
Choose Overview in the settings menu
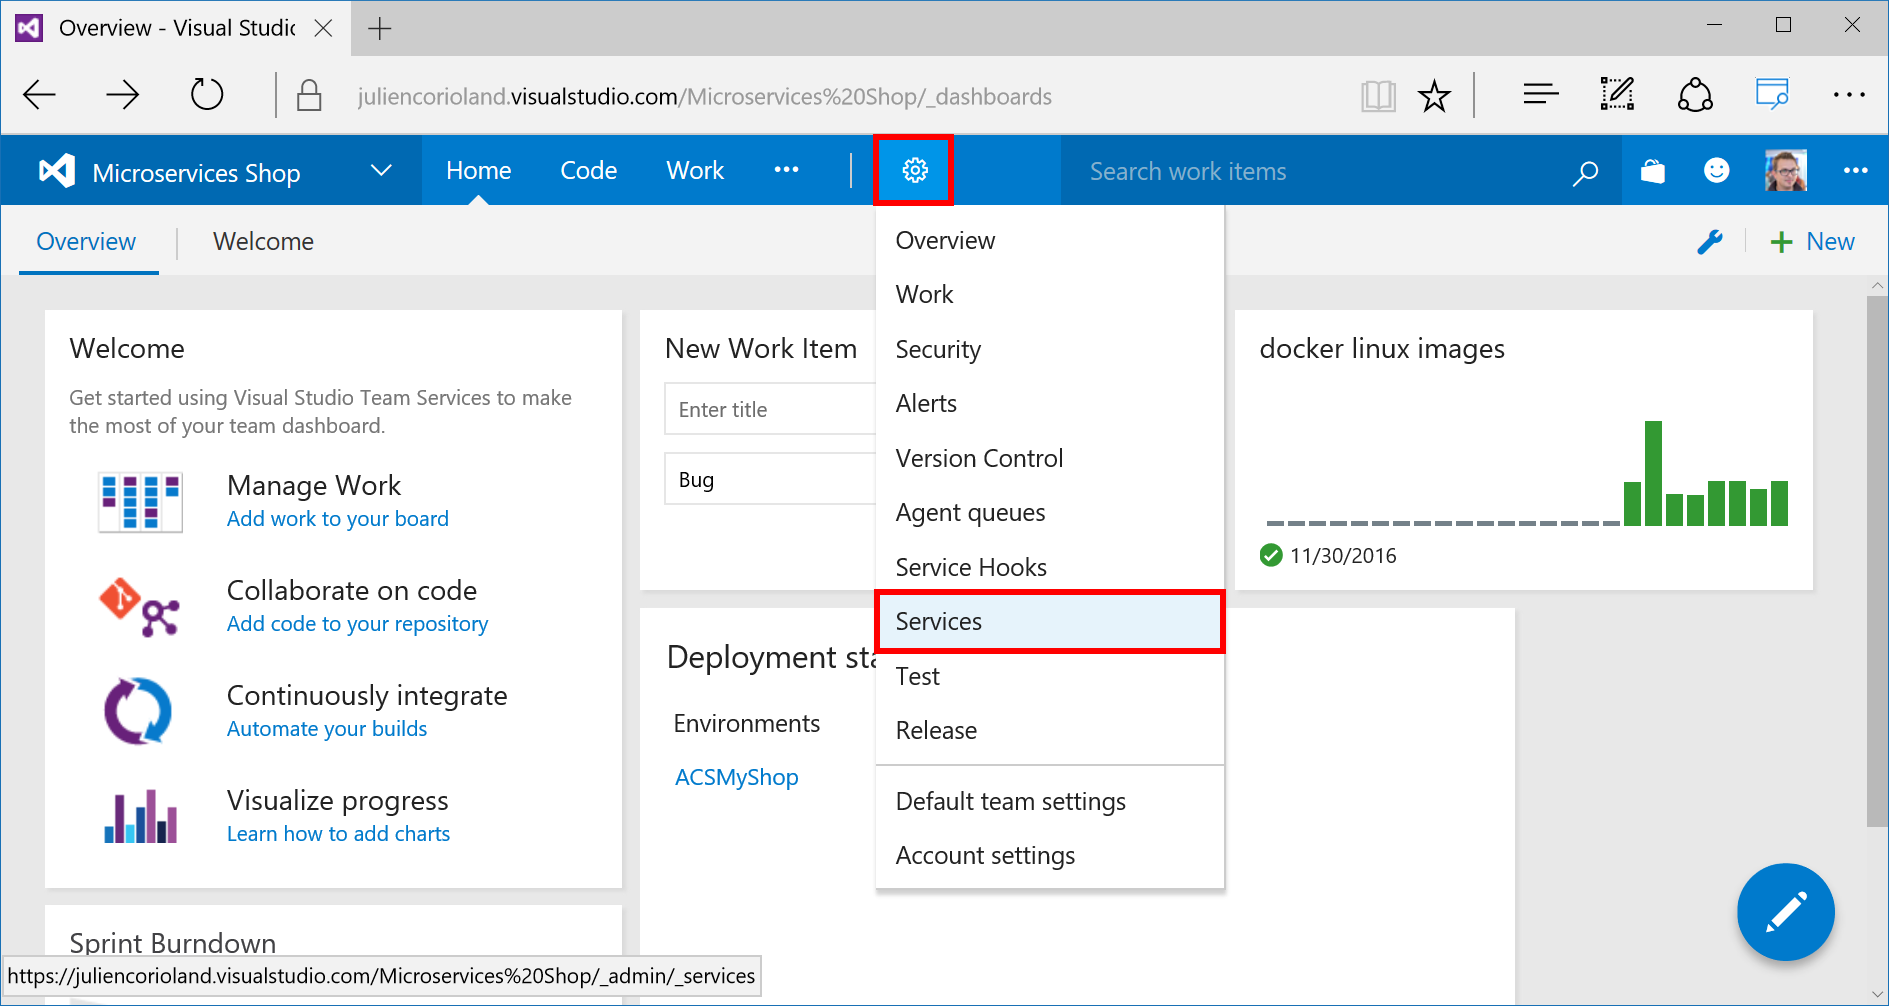[x=1050, y=240]
